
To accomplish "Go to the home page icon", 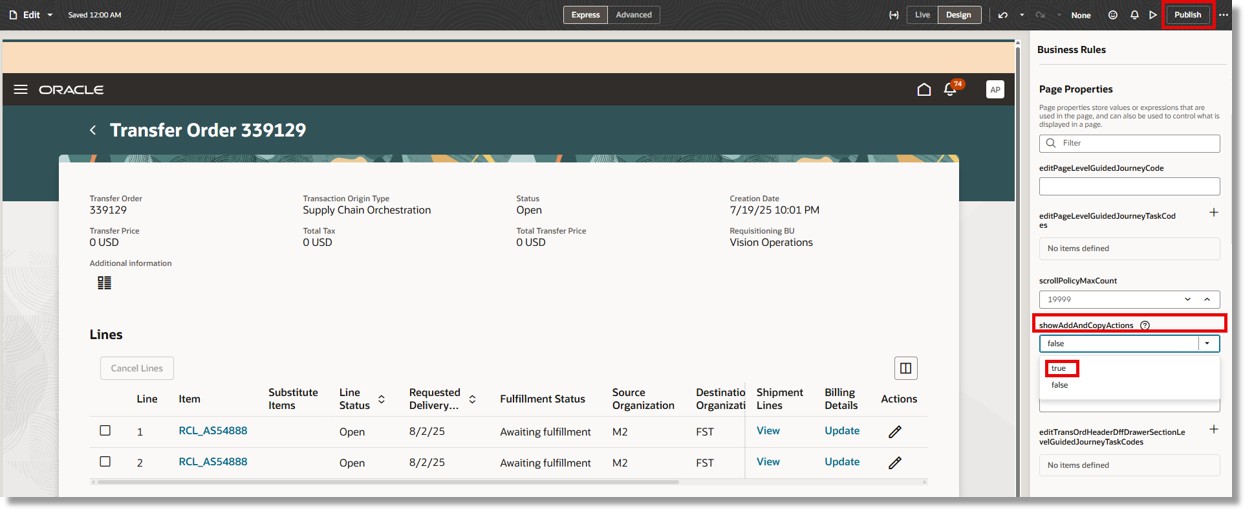I will pos(924,89).
